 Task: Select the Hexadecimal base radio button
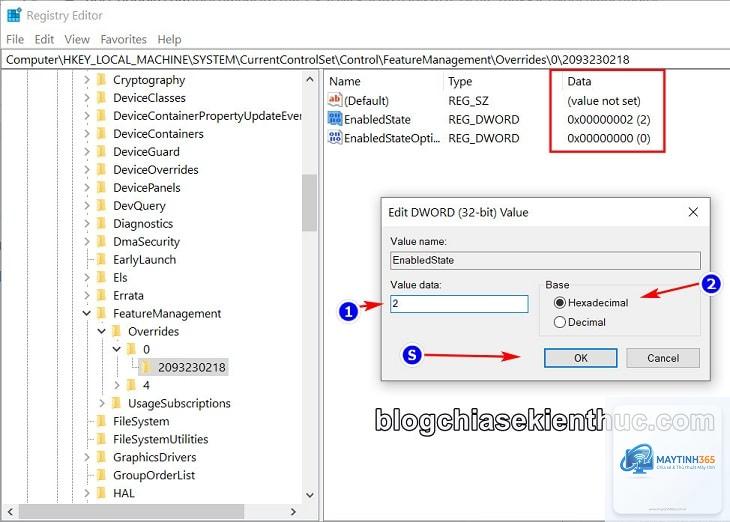pyautogui.click(x=560, y=303)
